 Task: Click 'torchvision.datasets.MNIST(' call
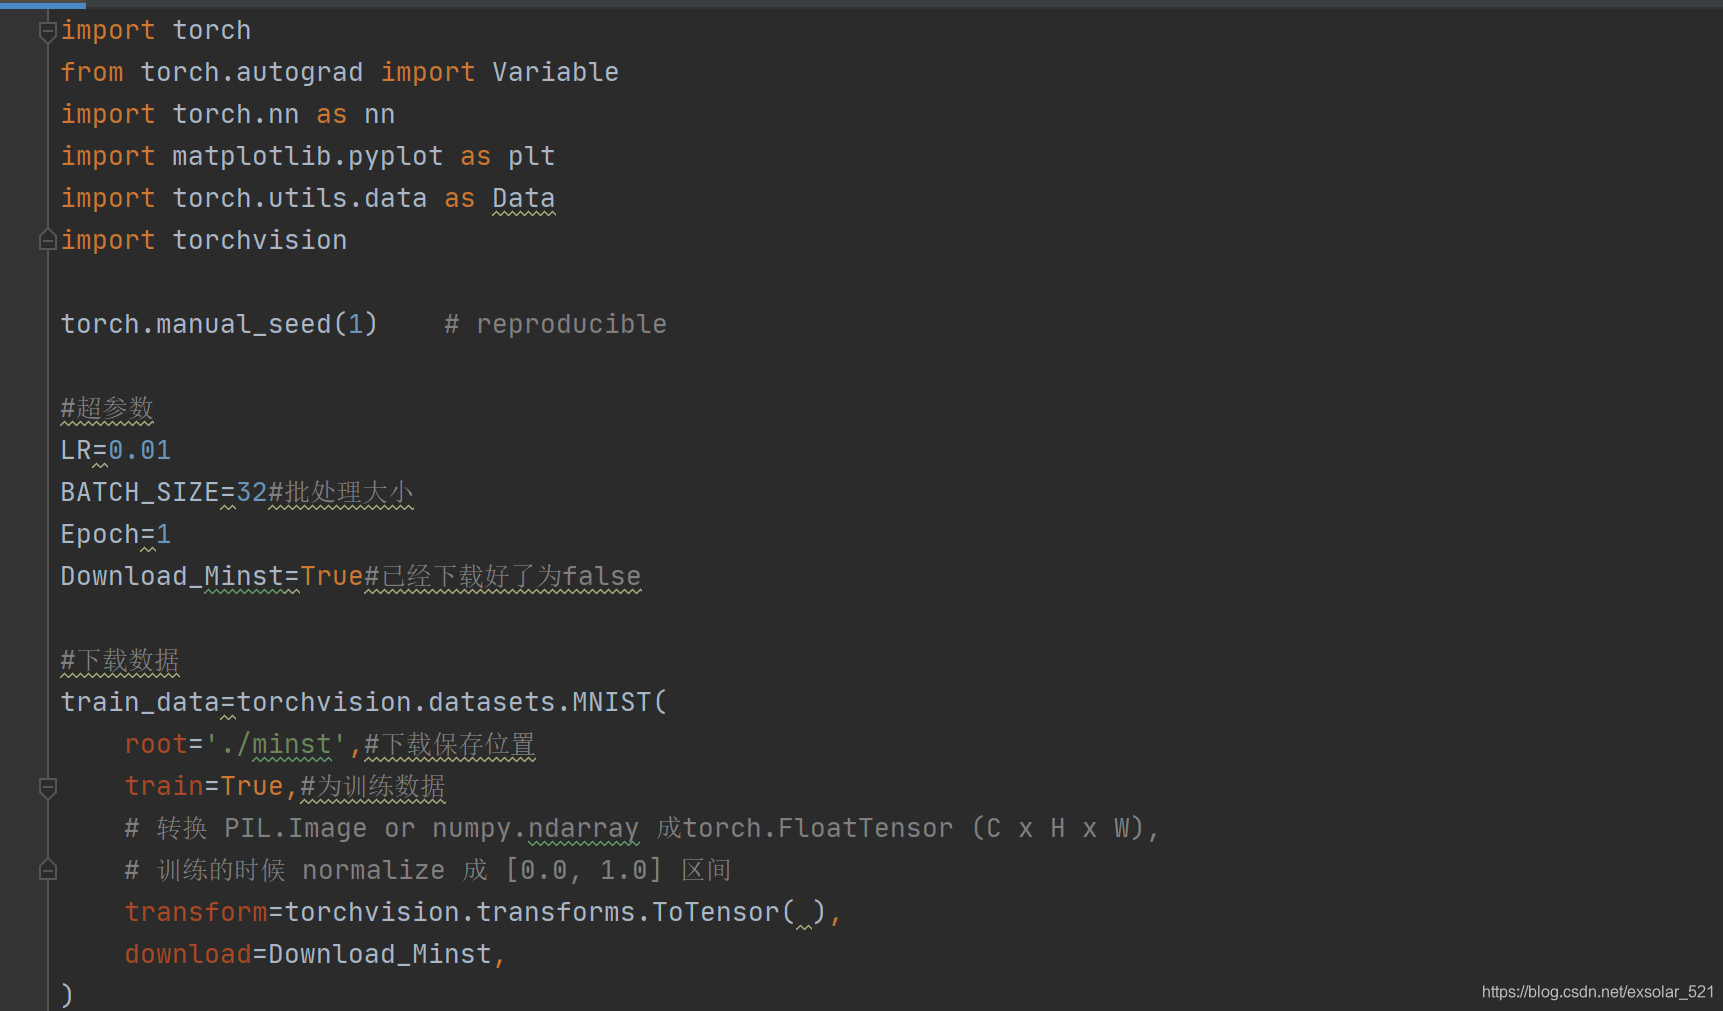451,703
